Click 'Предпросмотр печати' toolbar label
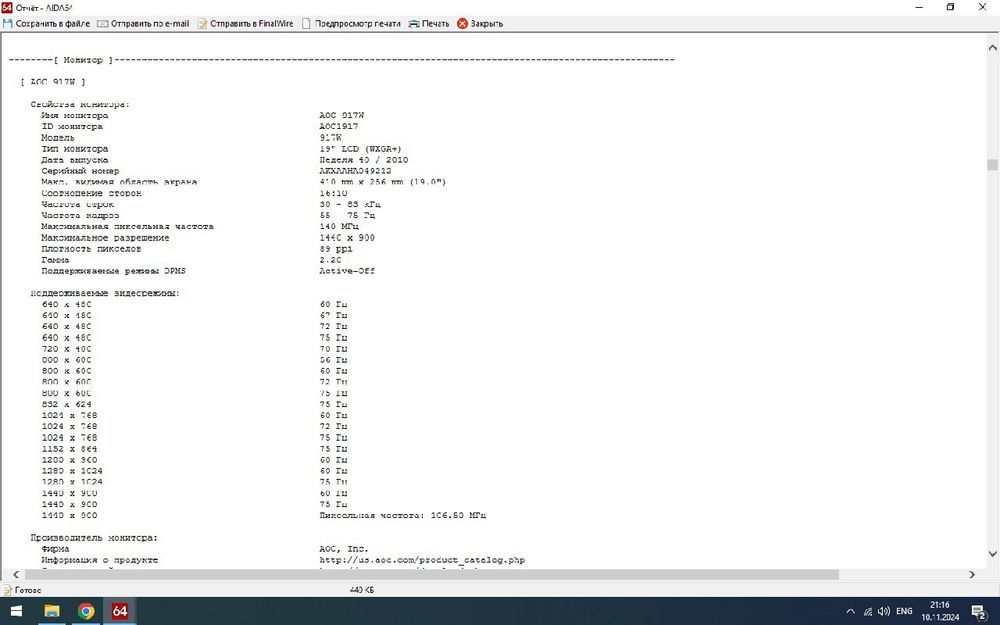This screenshot has width=1000, height=625. (358, 24)
